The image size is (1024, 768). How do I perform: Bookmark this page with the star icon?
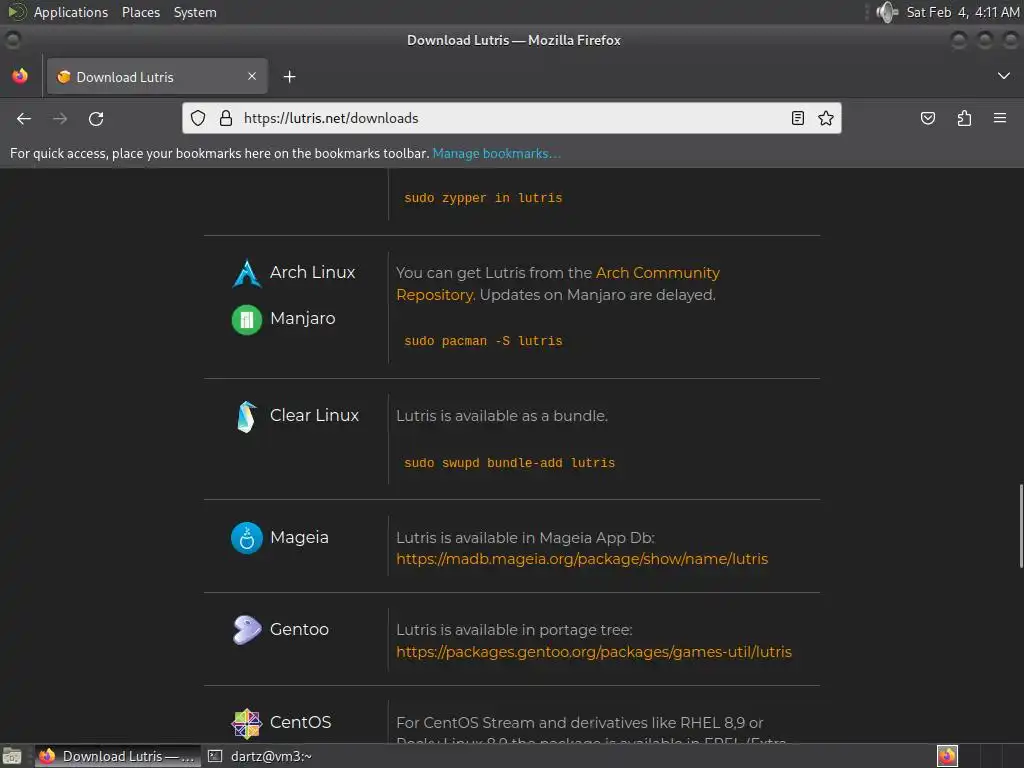point(826,118)
